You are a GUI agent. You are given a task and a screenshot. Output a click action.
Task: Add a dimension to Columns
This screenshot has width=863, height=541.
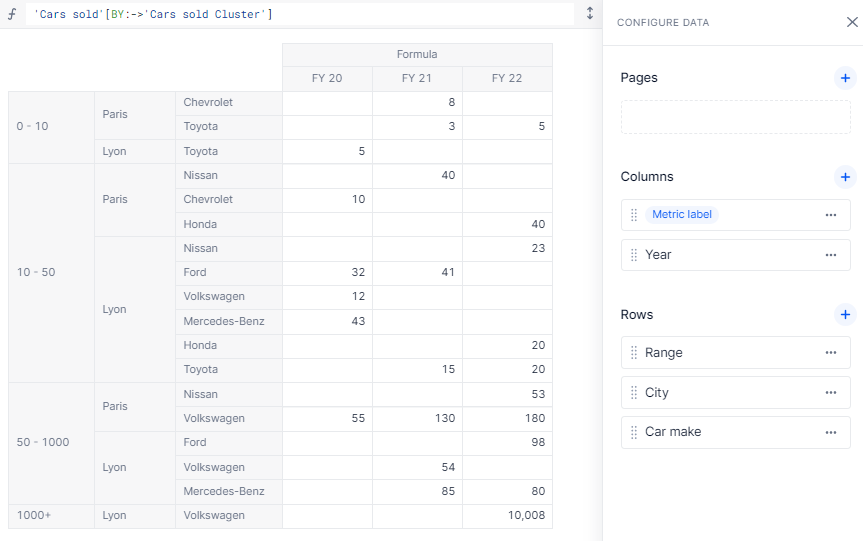[845, 177]
